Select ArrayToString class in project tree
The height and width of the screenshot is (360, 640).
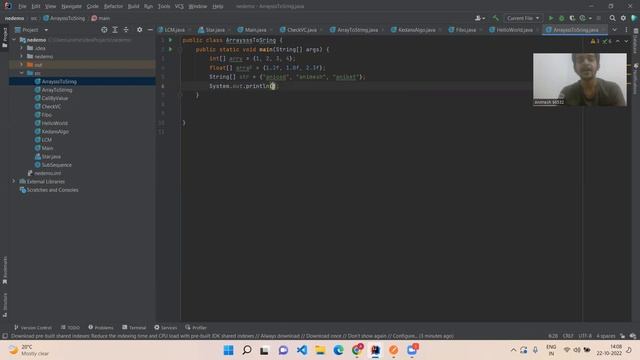click(57, 90)
